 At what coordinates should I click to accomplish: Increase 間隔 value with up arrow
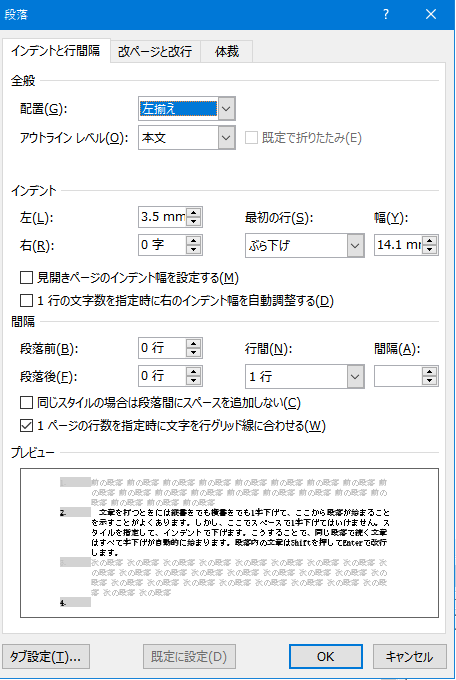click(430, 371)
